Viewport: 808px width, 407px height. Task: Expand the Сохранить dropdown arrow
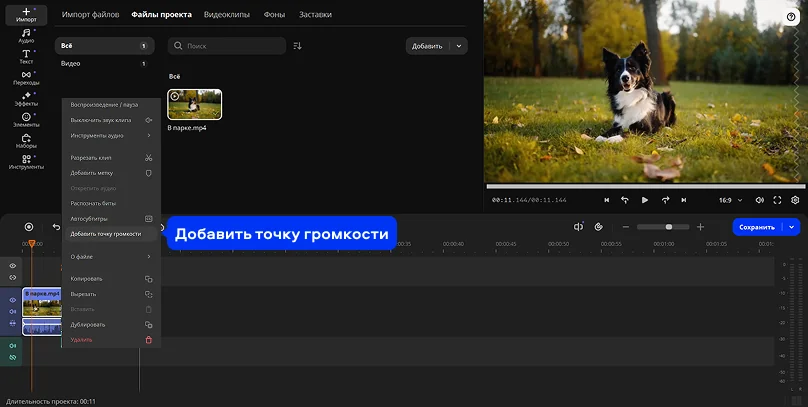coord(792,227)
